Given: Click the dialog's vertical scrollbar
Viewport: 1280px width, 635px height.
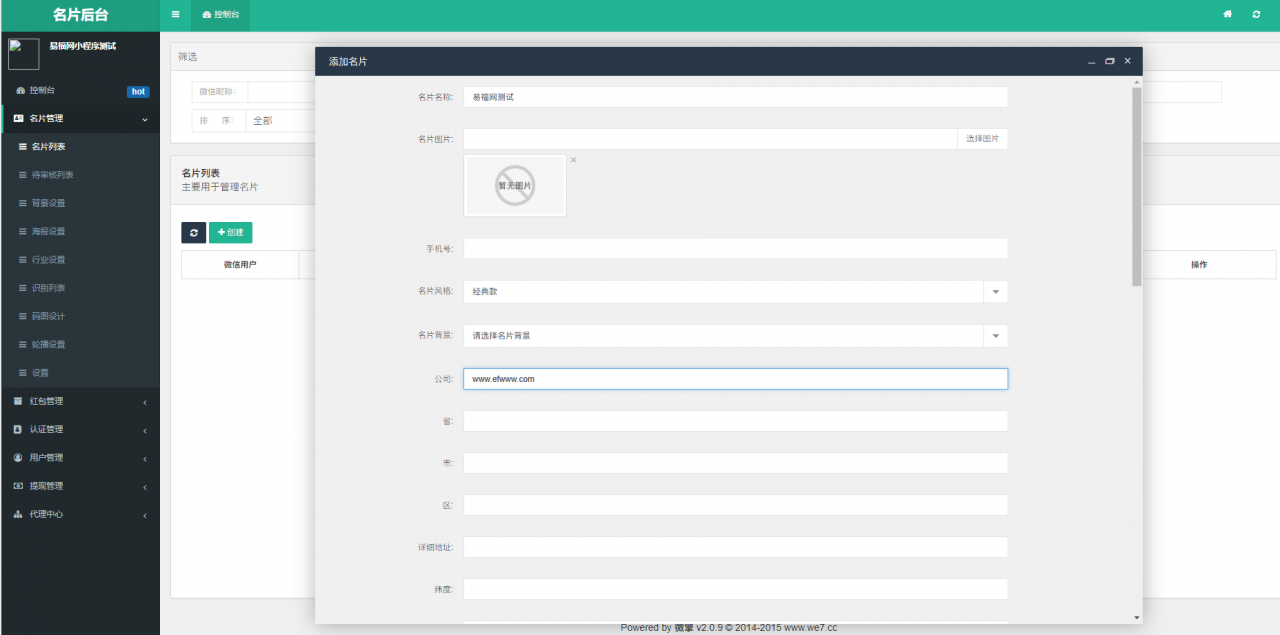Looking at the screenshot, I should pyautogui.click(x=1136, y=187).
